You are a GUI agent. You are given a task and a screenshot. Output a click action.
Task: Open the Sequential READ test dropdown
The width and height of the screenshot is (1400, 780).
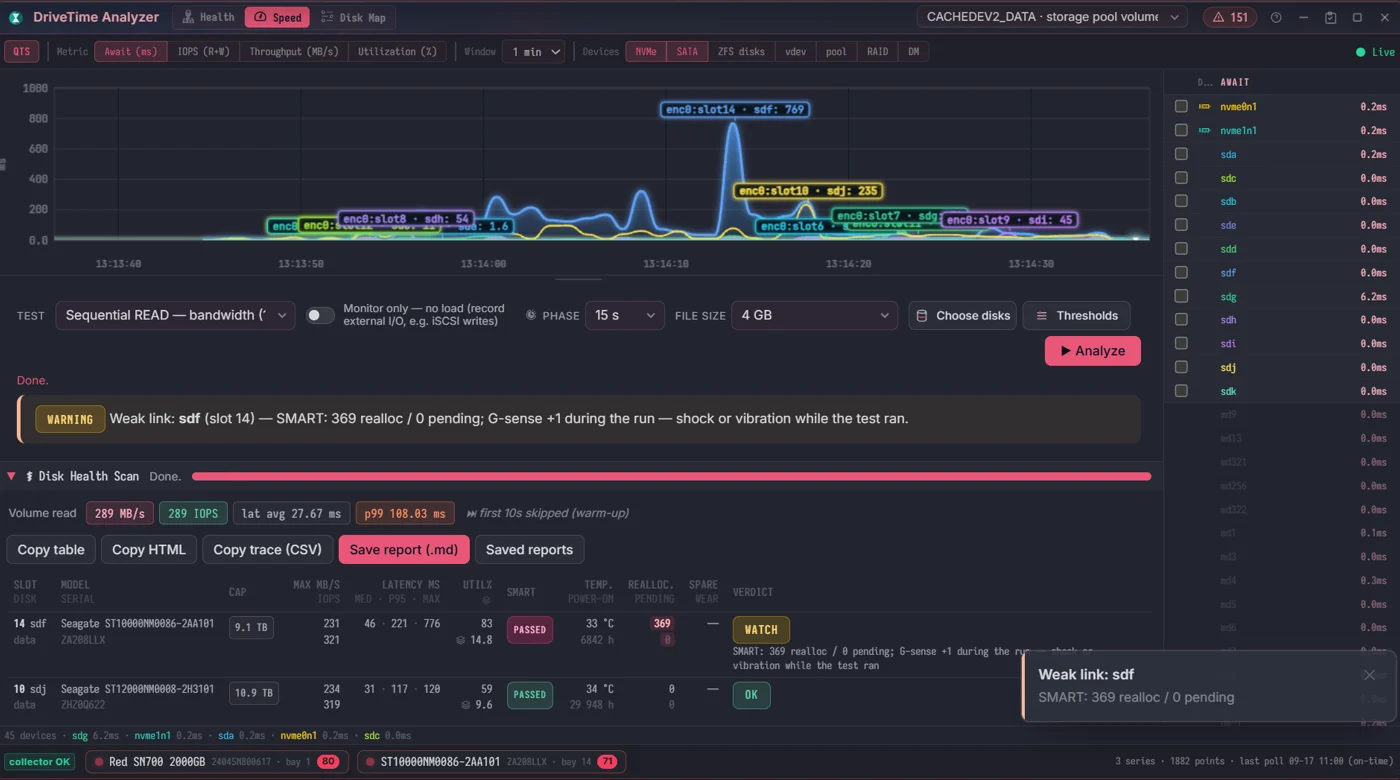(x=175, y=315)
